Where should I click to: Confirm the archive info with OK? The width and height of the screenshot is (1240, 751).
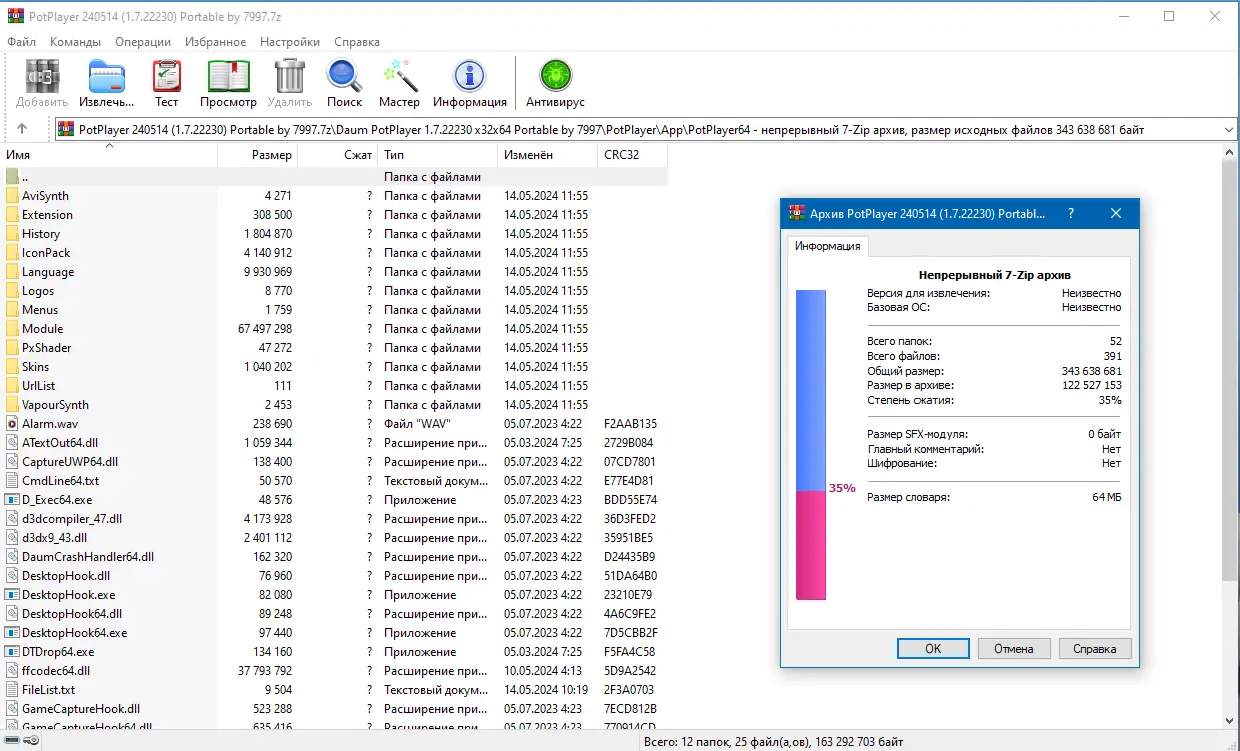coord(932,648)
